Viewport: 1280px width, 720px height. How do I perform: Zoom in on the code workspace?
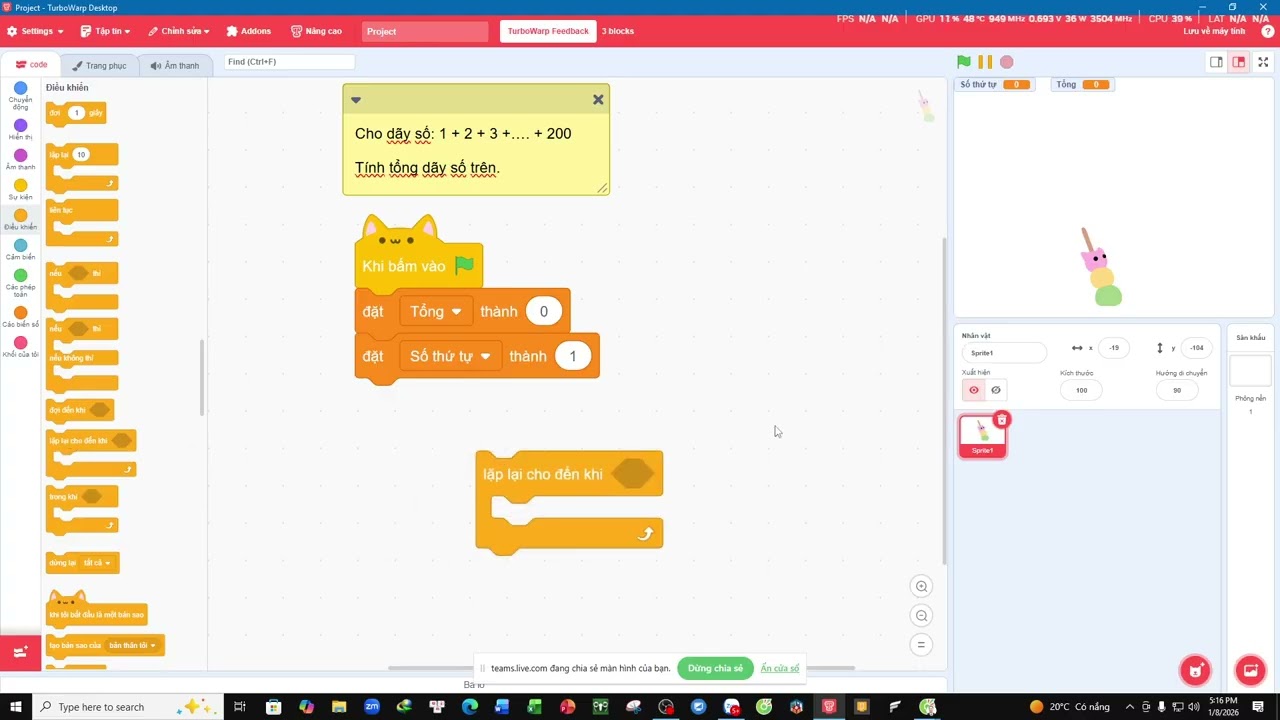pyautogui.click(x=922, y=587)
